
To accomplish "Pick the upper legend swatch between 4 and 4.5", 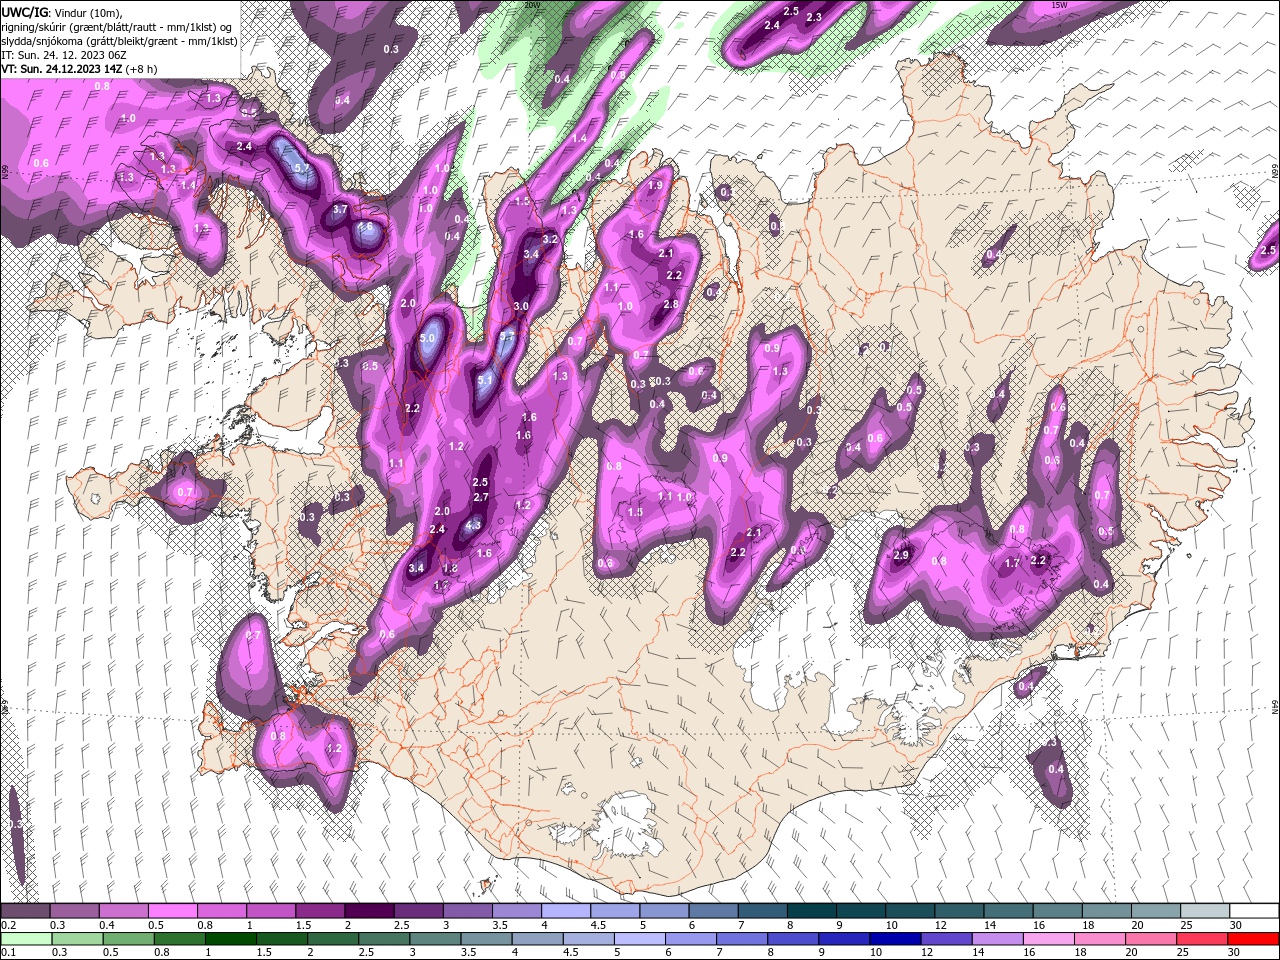I will coord(566,911).
